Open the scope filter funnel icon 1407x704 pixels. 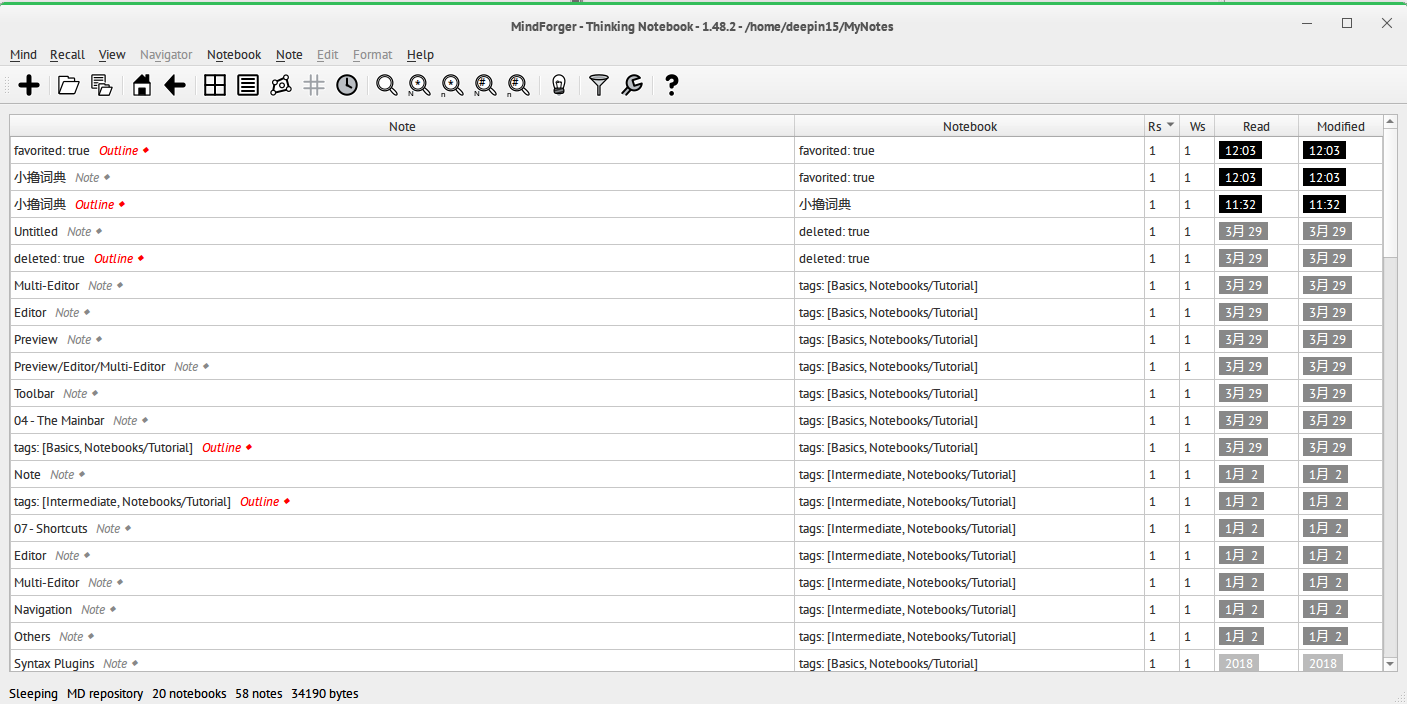click(x=599, y=86)
